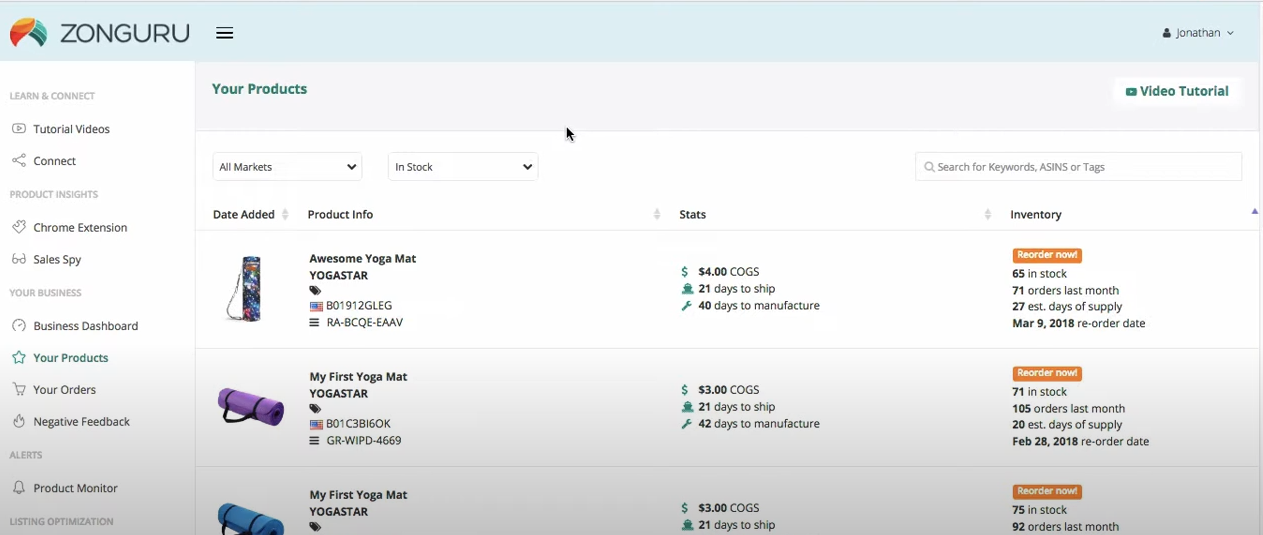Screen dimensions: 1263x535
Task: Click the US flag next to B01912GLEG
Action: [316, 307]
